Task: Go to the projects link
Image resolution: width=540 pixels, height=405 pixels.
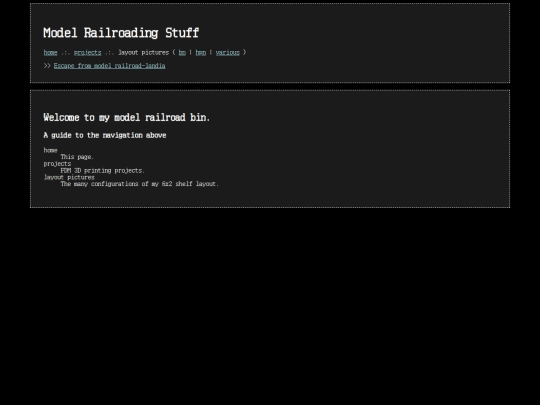Action: 87,52
